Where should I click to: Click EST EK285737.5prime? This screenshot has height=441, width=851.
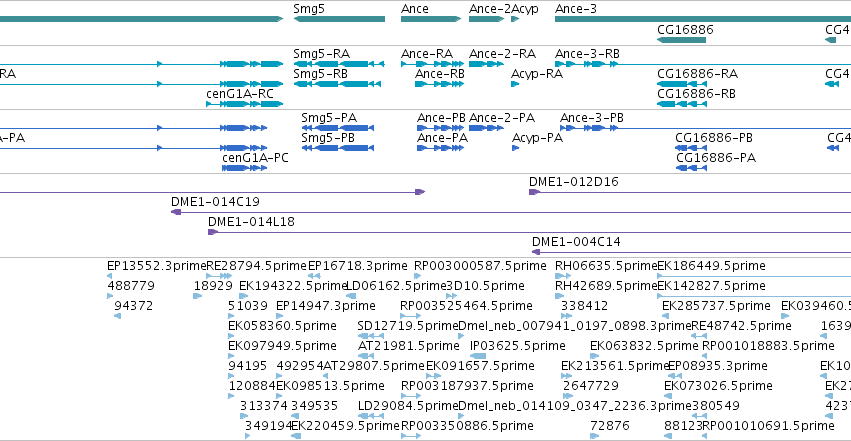coord(716,306)
